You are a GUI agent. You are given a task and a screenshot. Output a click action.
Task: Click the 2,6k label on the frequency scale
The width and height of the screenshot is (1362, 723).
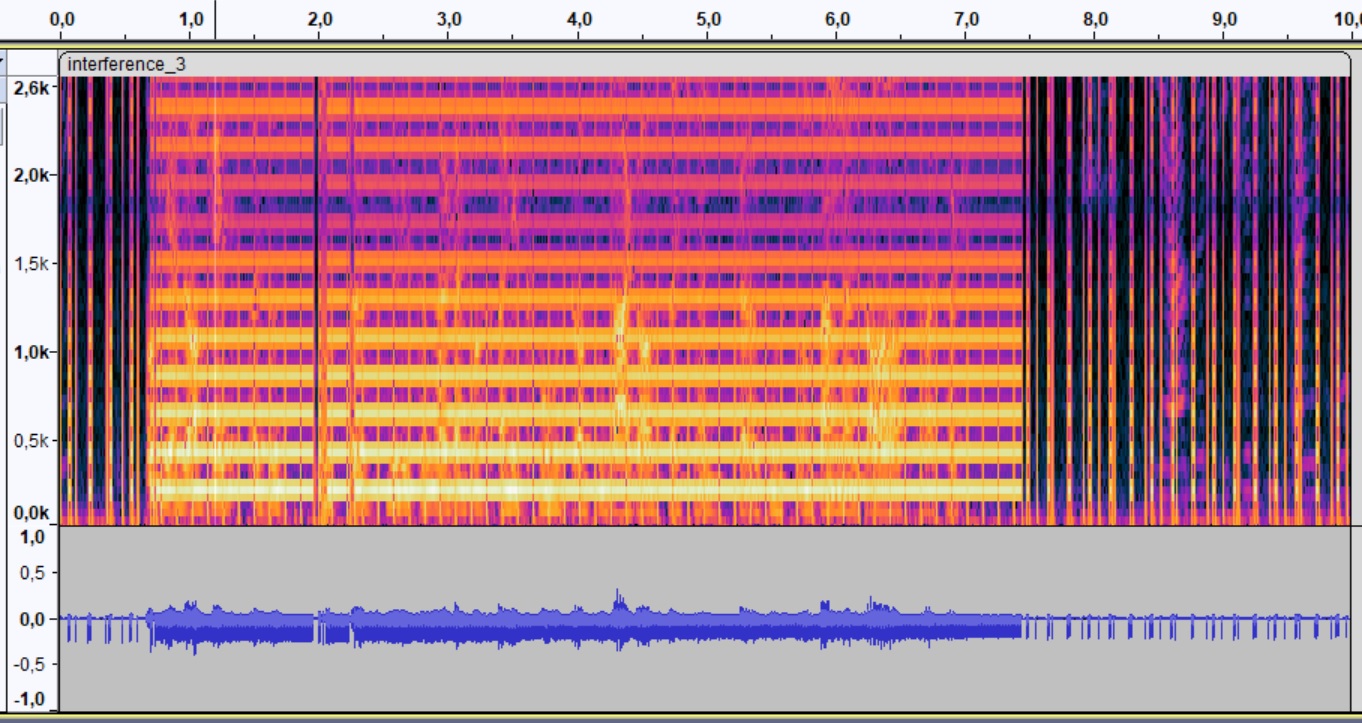[30, 88]
